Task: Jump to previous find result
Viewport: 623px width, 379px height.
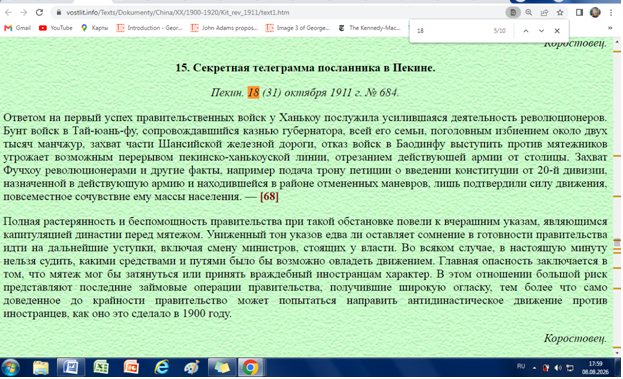Action: pos(526,31)
